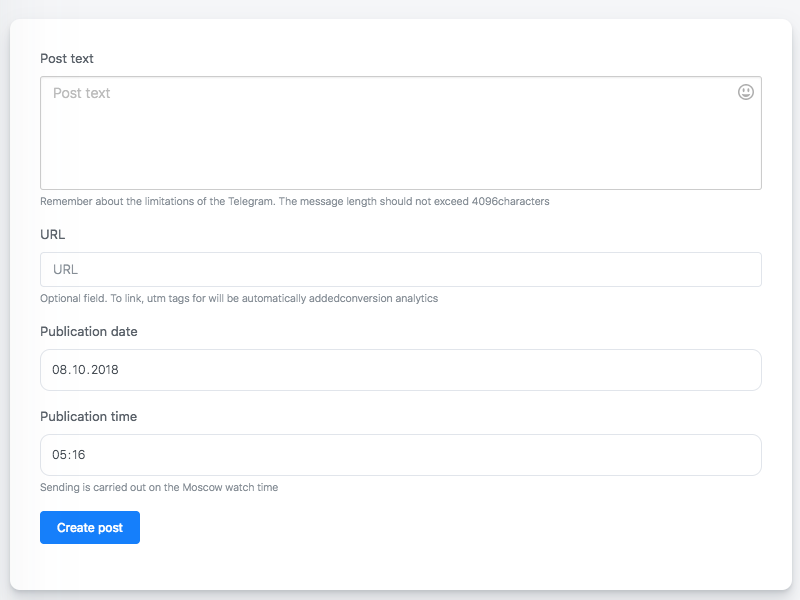Image resolution: width=800 pixels, height=600 pixels.
Task: Select the day "08" in publication date
Action: (60, 370)
